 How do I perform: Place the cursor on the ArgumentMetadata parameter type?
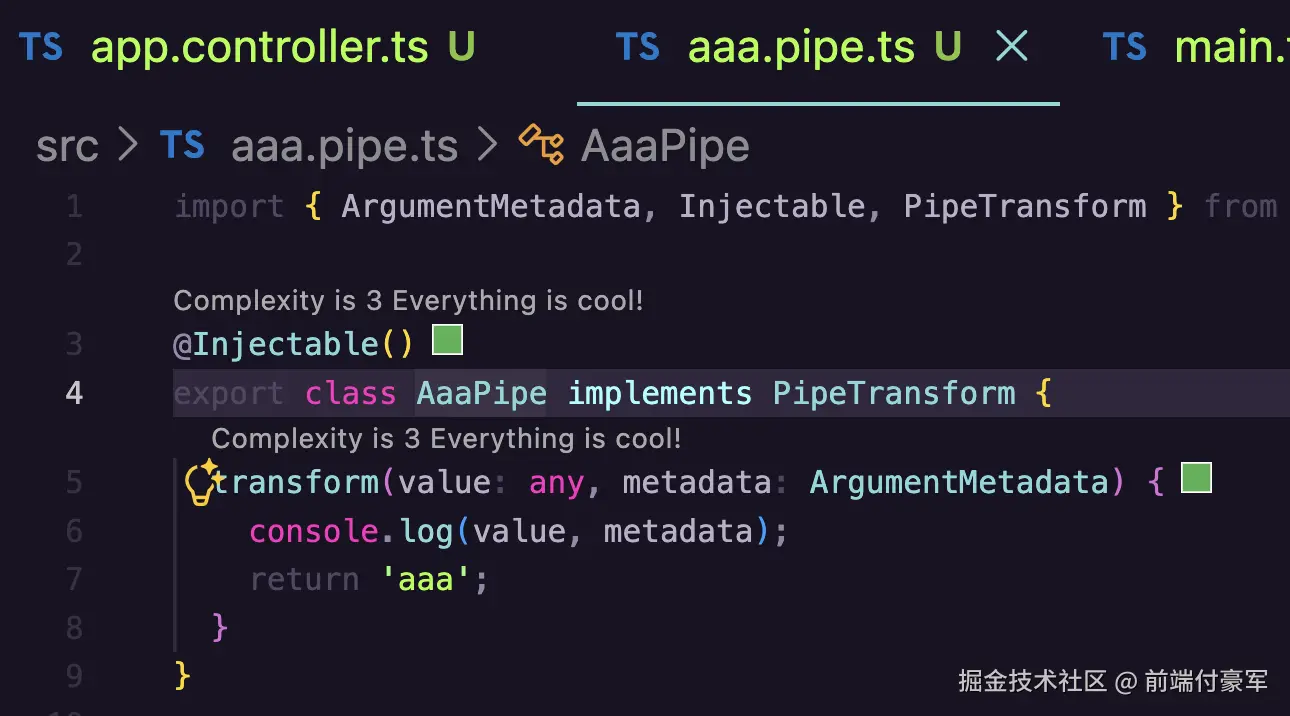point(960,483)
